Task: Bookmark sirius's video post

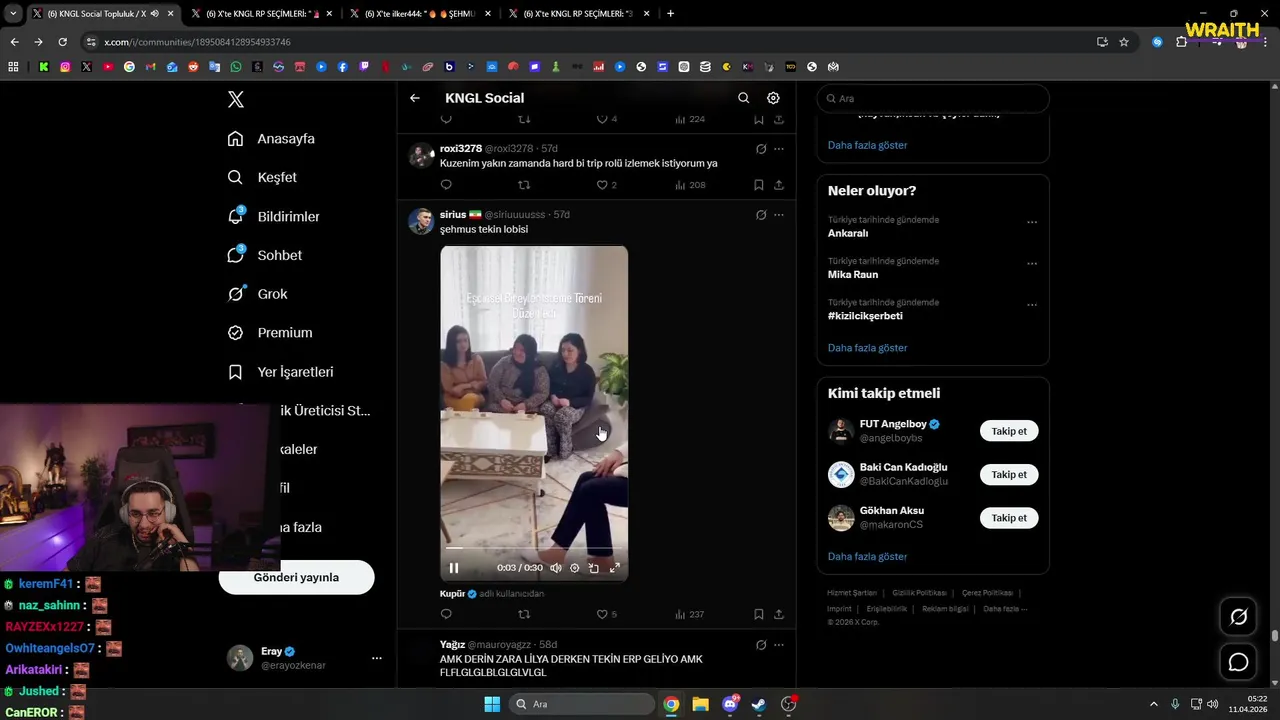Action: (x=758, y=614)
